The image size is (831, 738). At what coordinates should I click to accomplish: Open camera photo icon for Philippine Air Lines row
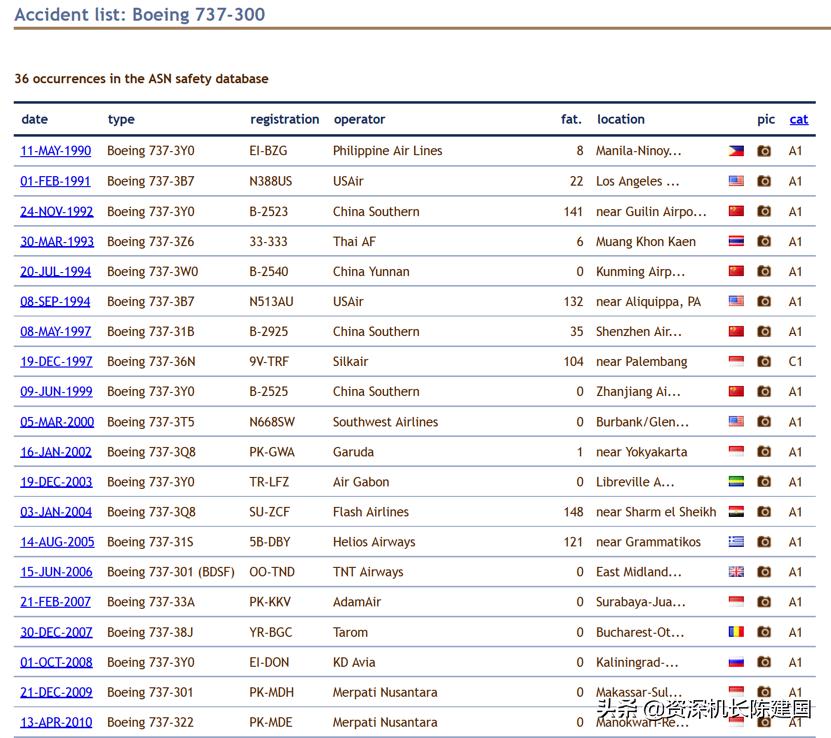point(764,151)
